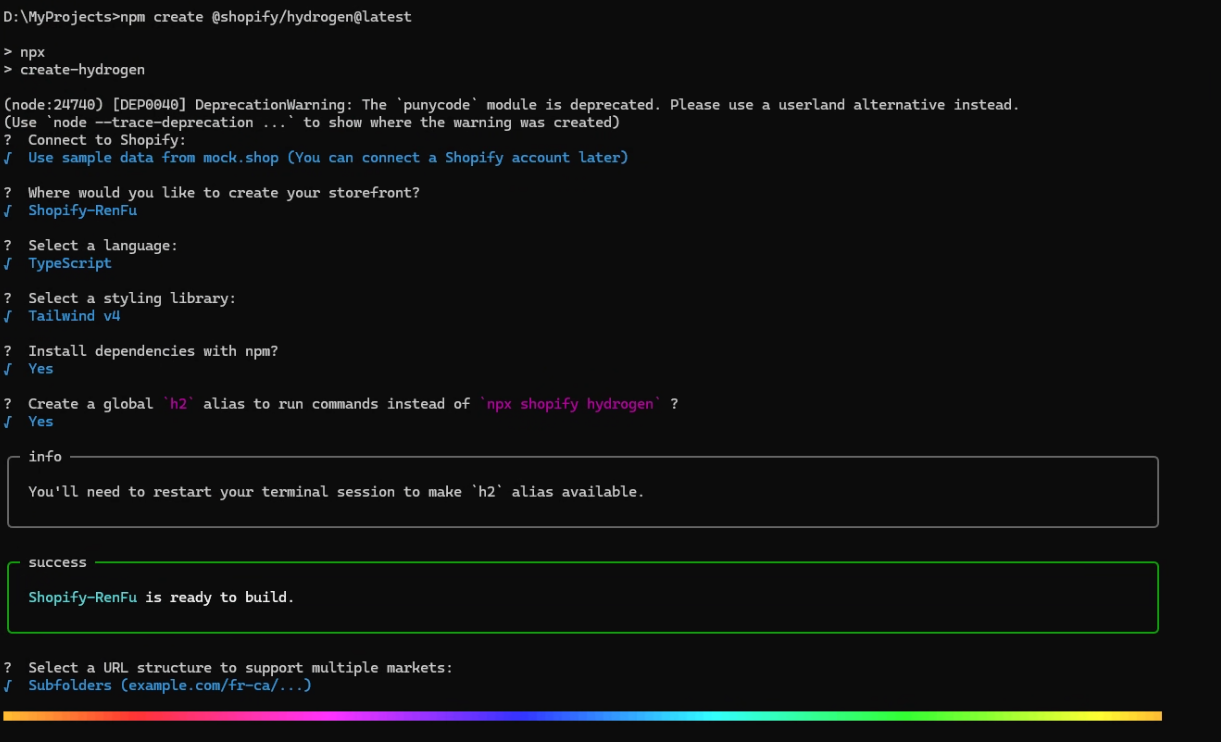Click the 'success' box label

57,563
